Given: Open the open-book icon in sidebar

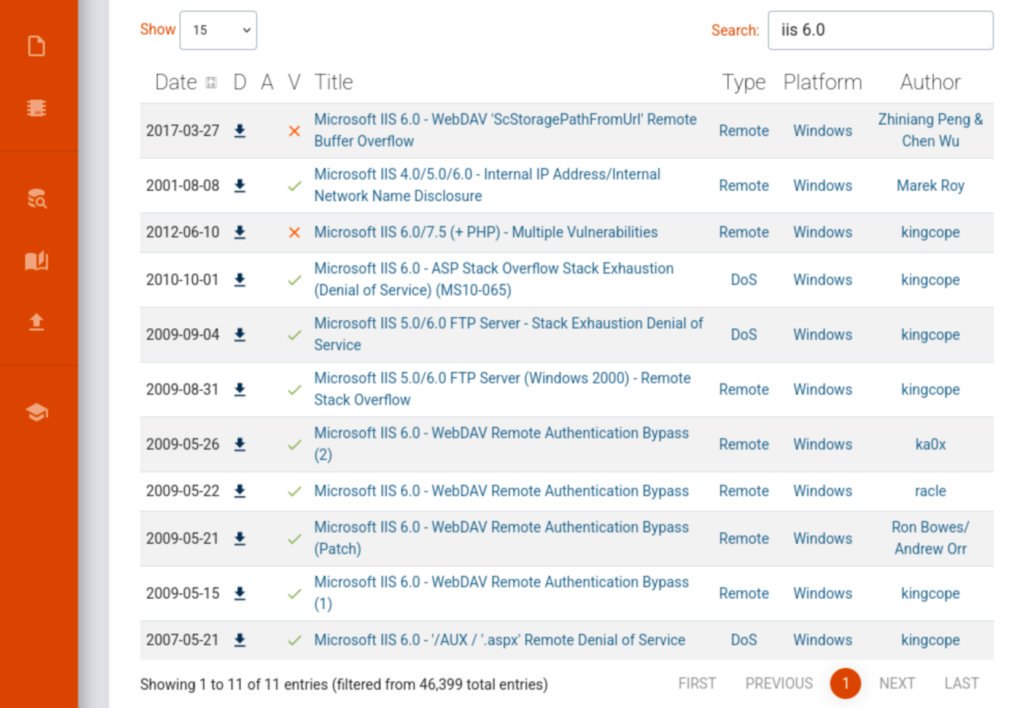Looking at the screenshot, I should coord(37,261).
